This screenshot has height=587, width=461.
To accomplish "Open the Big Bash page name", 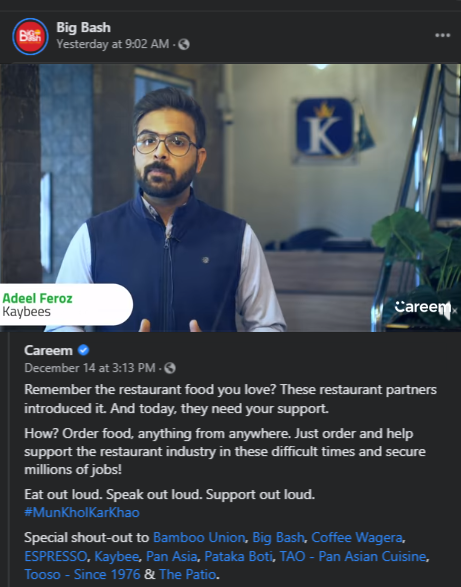I will coord(84,27).
